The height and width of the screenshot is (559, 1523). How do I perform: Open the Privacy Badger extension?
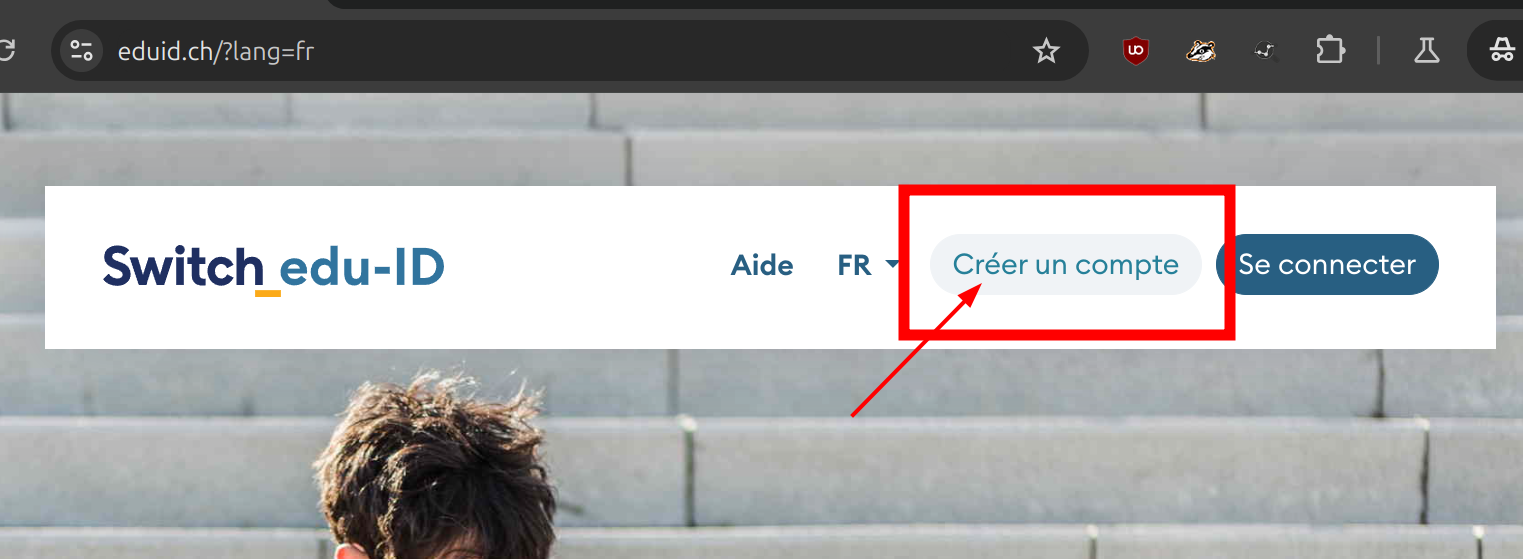(x=1201, y=50)
